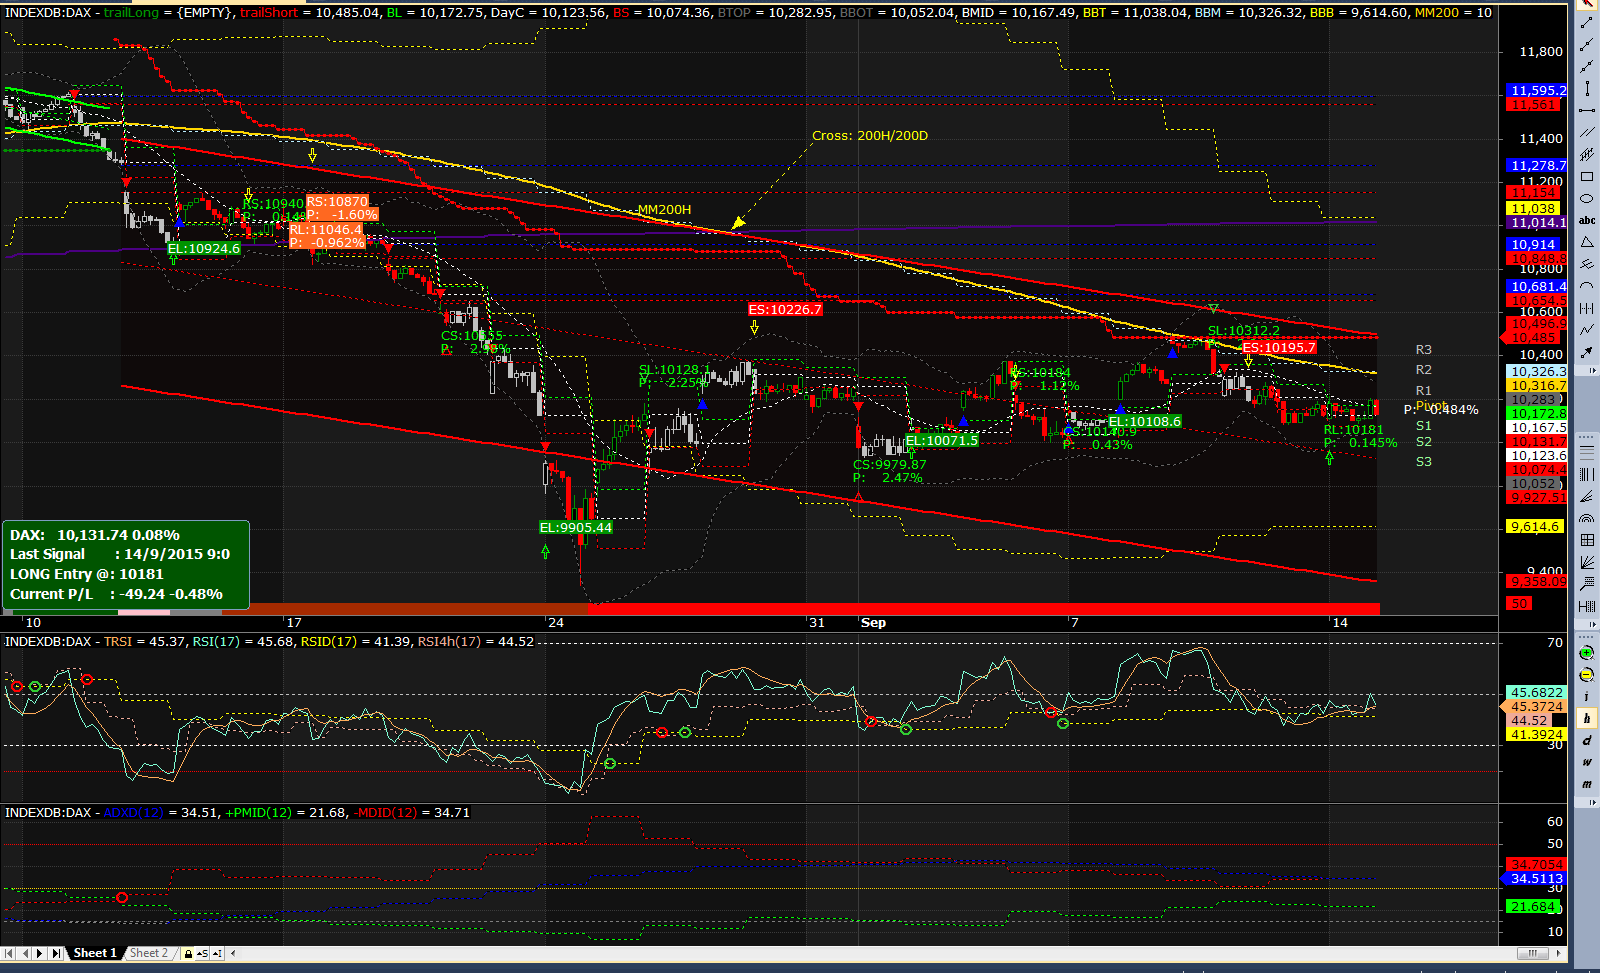Toggle the chart sheet lock icon
This screenshot has width=1600, height=973.
[x=188, y=953]
